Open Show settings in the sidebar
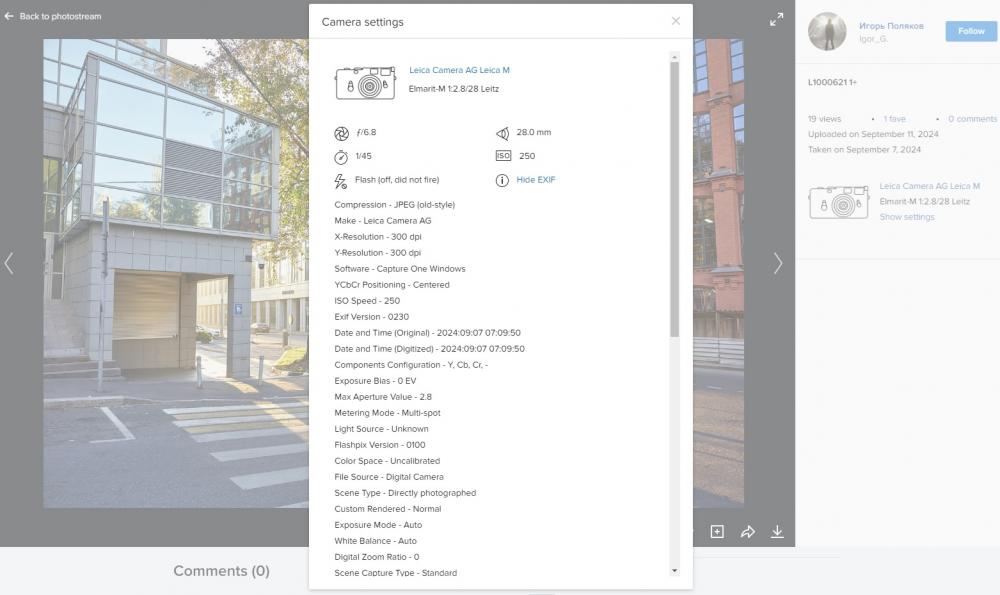This screenshot has width=1000, height=595. [907, 217]
